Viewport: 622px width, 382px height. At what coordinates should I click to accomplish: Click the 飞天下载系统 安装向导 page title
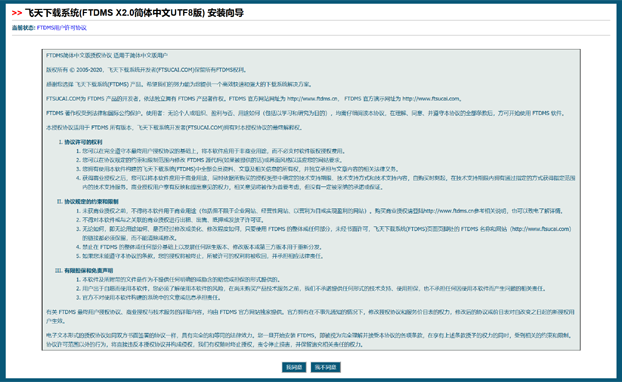134,13
